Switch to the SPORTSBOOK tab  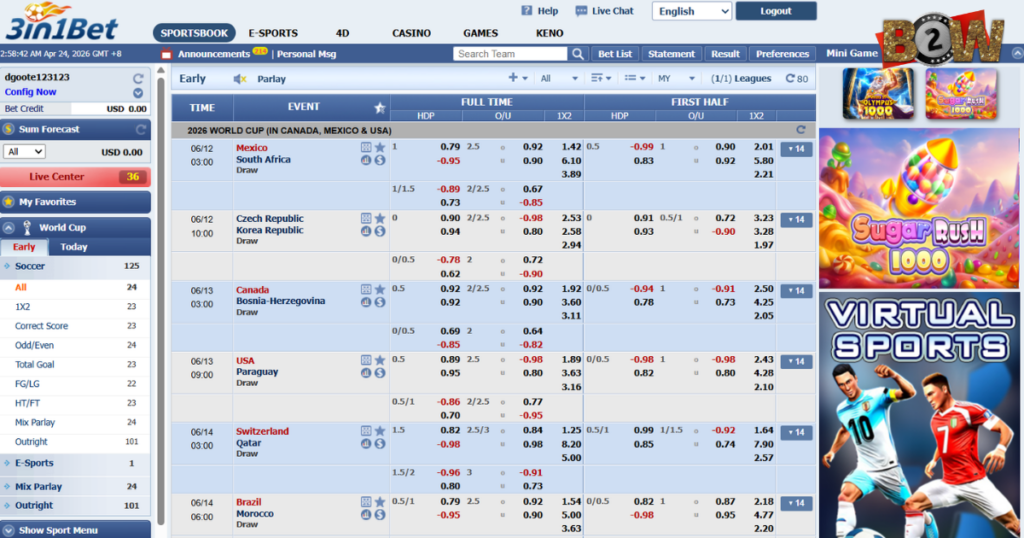click(194, 33)
